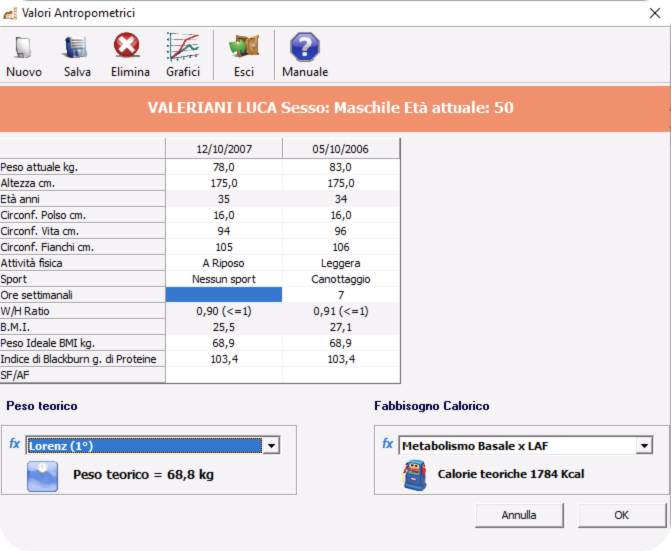Click Circonf. Fianchi cell 106
Screen dimensions: 671x551
(341, 247)
